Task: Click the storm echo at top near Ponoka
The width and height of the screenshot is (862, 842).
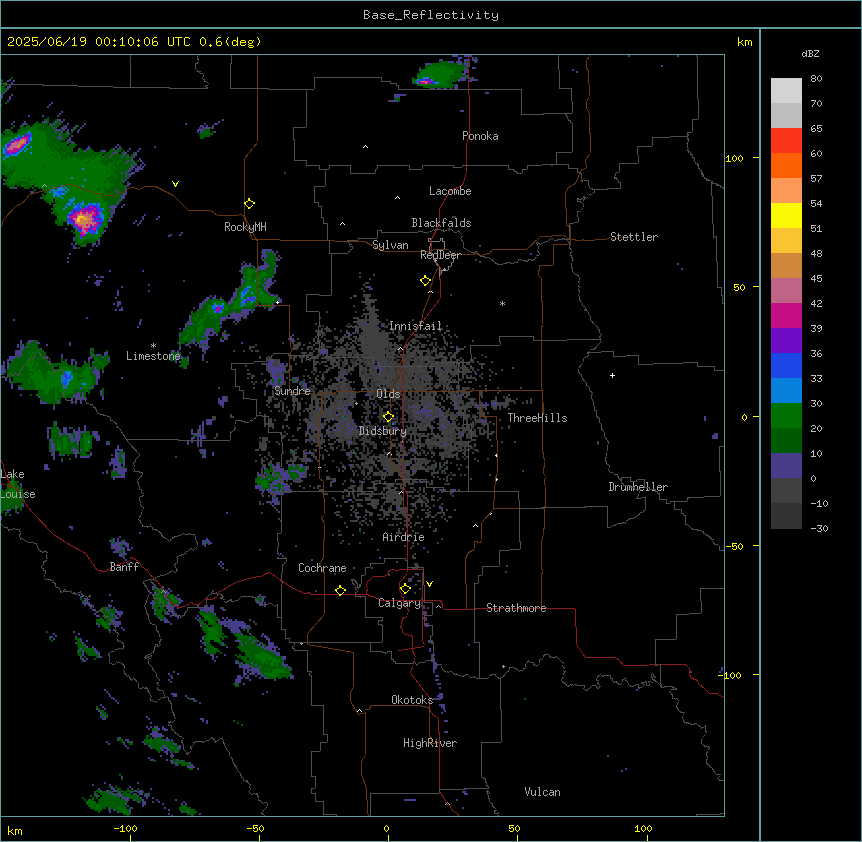Action: (438, 76)
